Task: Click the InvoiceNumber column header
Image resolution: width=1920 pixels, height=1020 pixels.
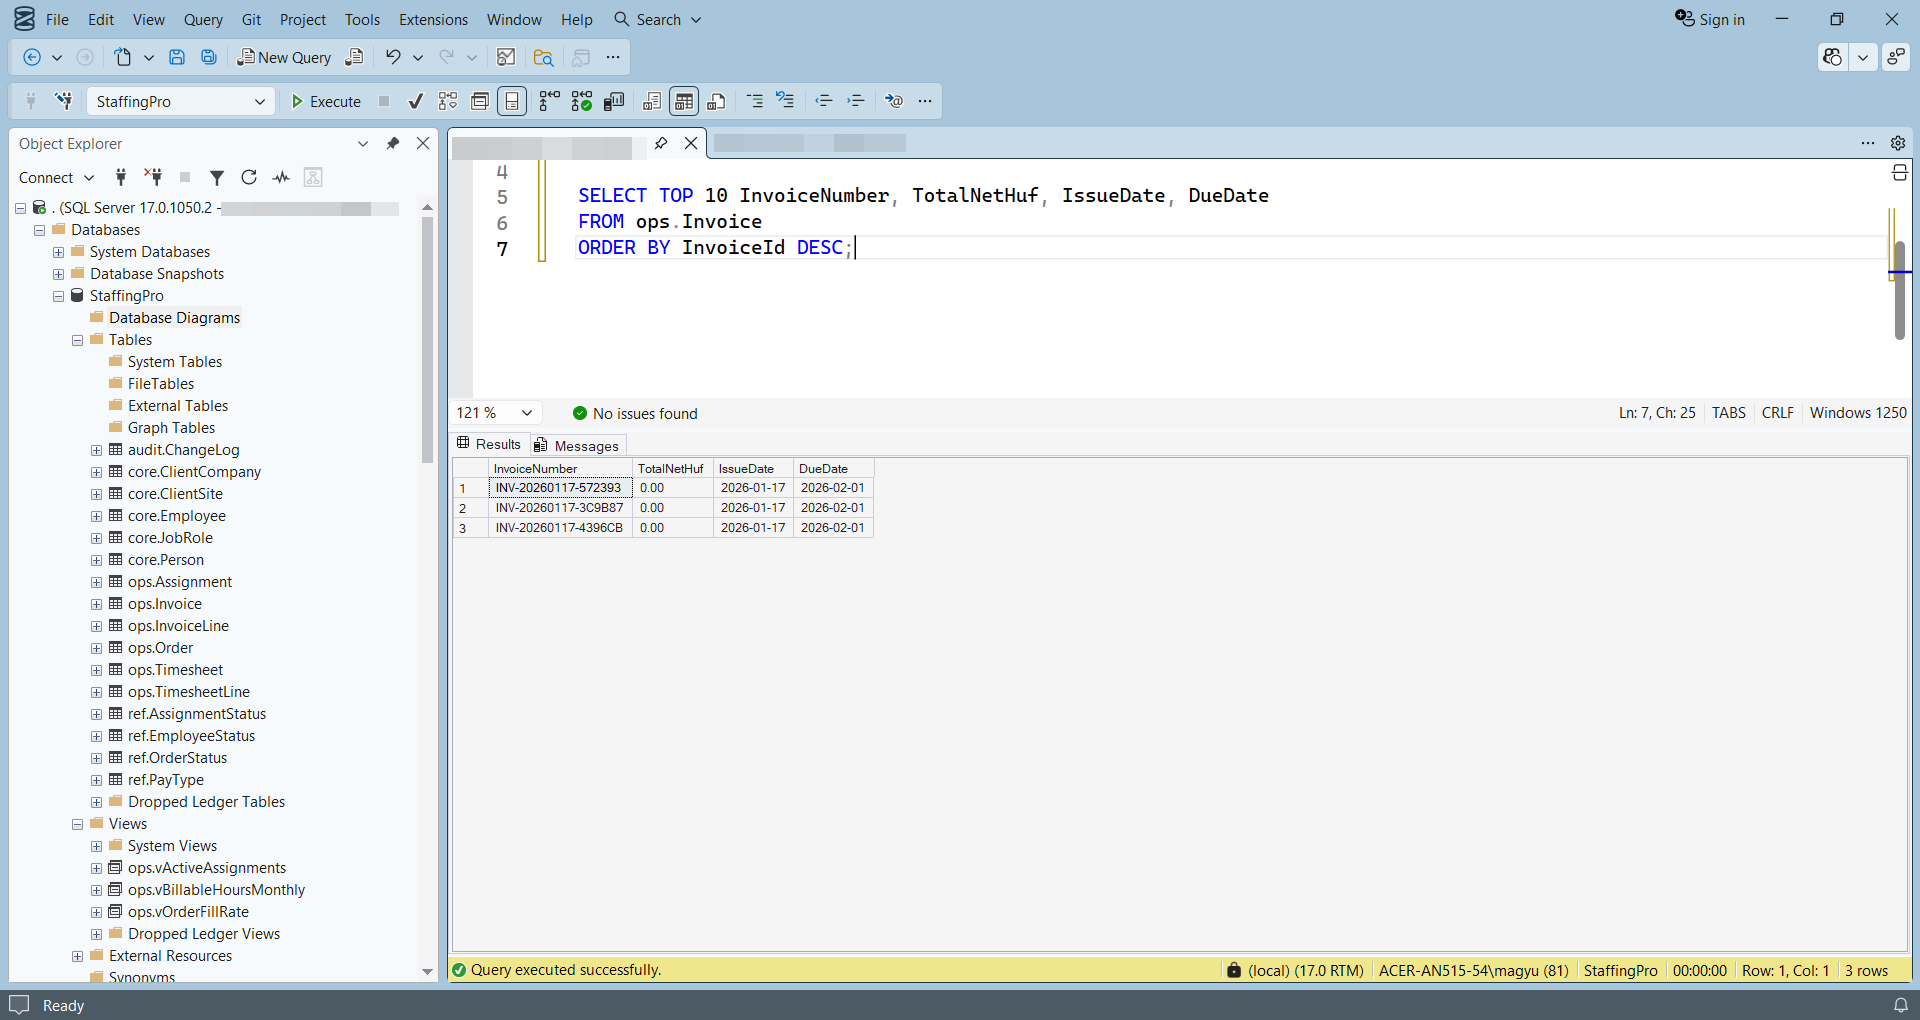Action: 560,468
